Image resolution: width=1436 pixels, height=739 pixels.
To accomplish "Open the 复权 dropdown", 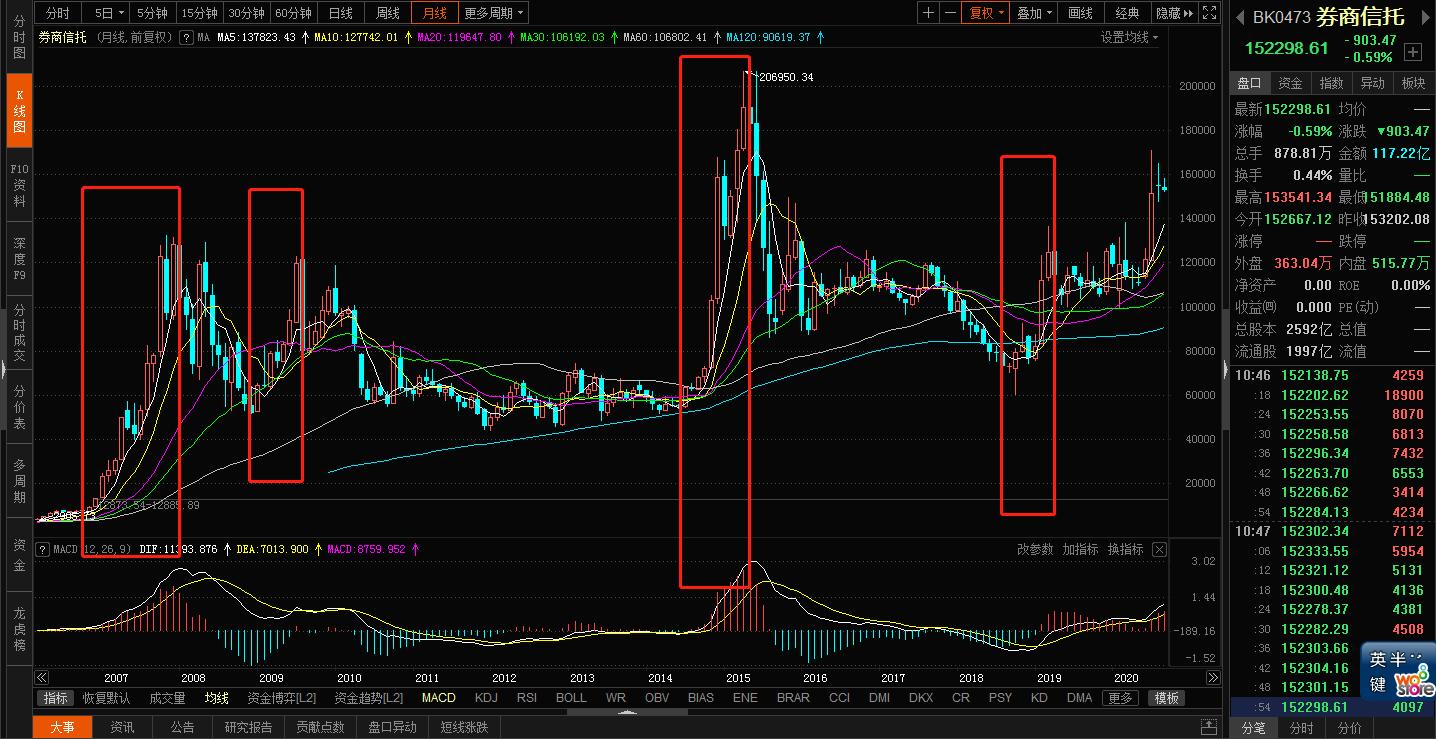I will pyautogui.click(x=984, y=13).
